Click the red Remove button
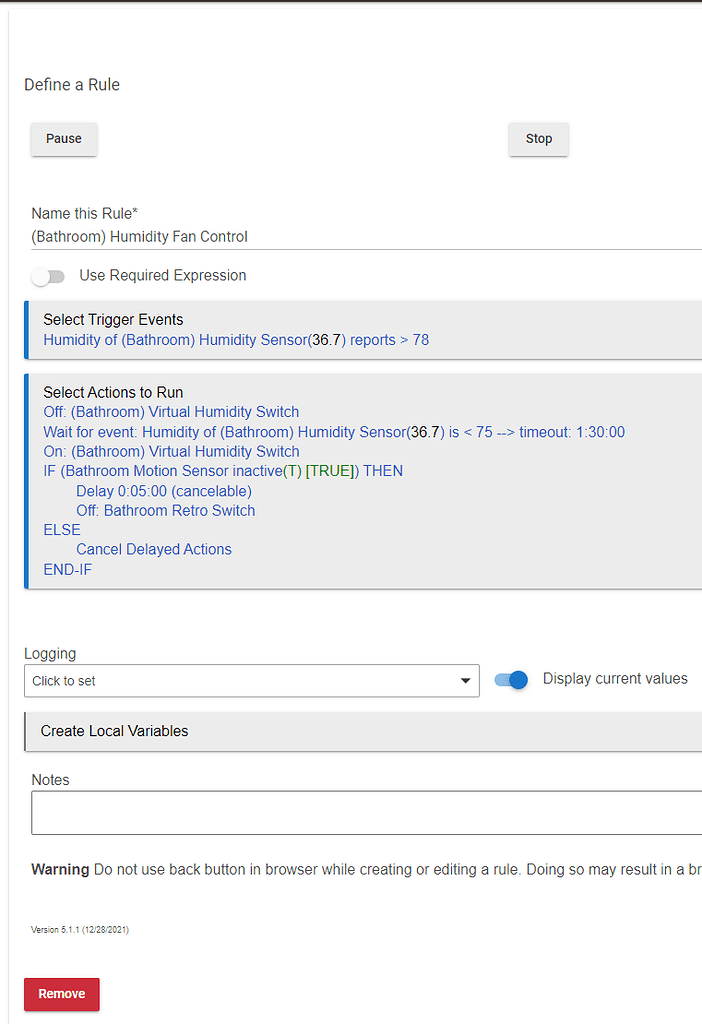This screenshot has width=702, height=1024. click(62, 994)
